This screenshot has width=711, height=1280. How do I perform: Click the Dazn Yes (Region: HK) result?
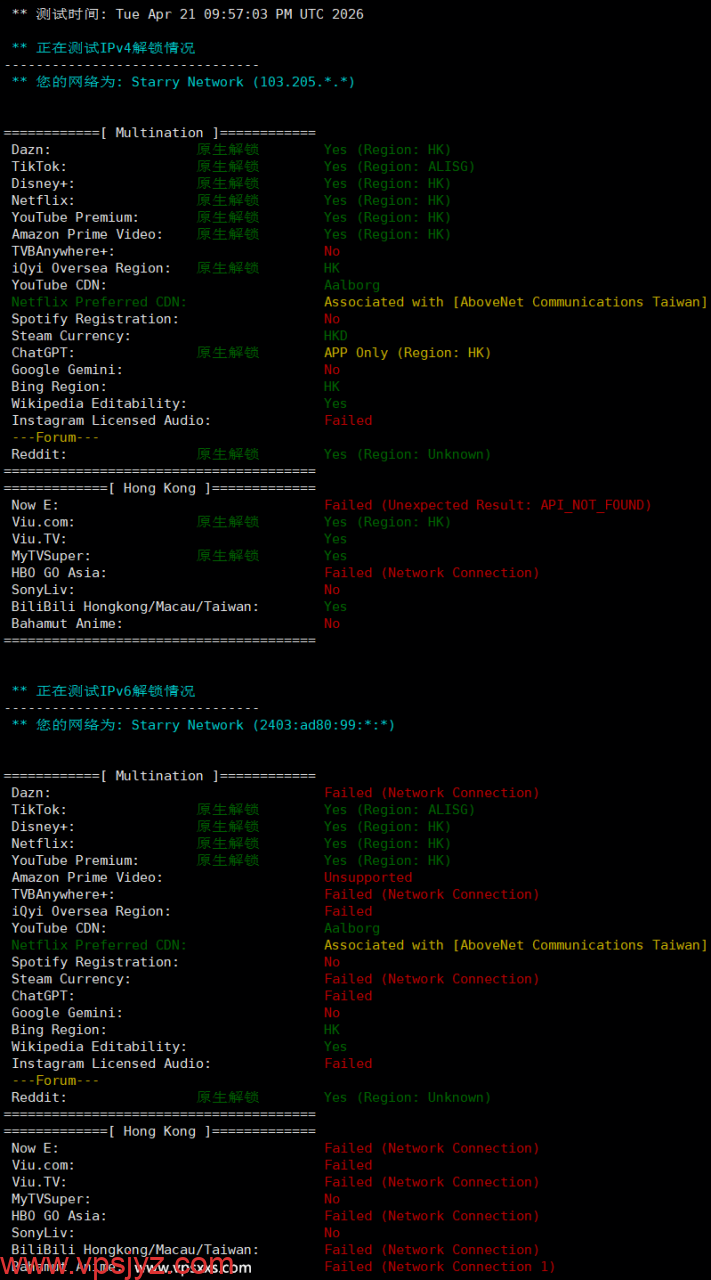(x=387, y=150)
